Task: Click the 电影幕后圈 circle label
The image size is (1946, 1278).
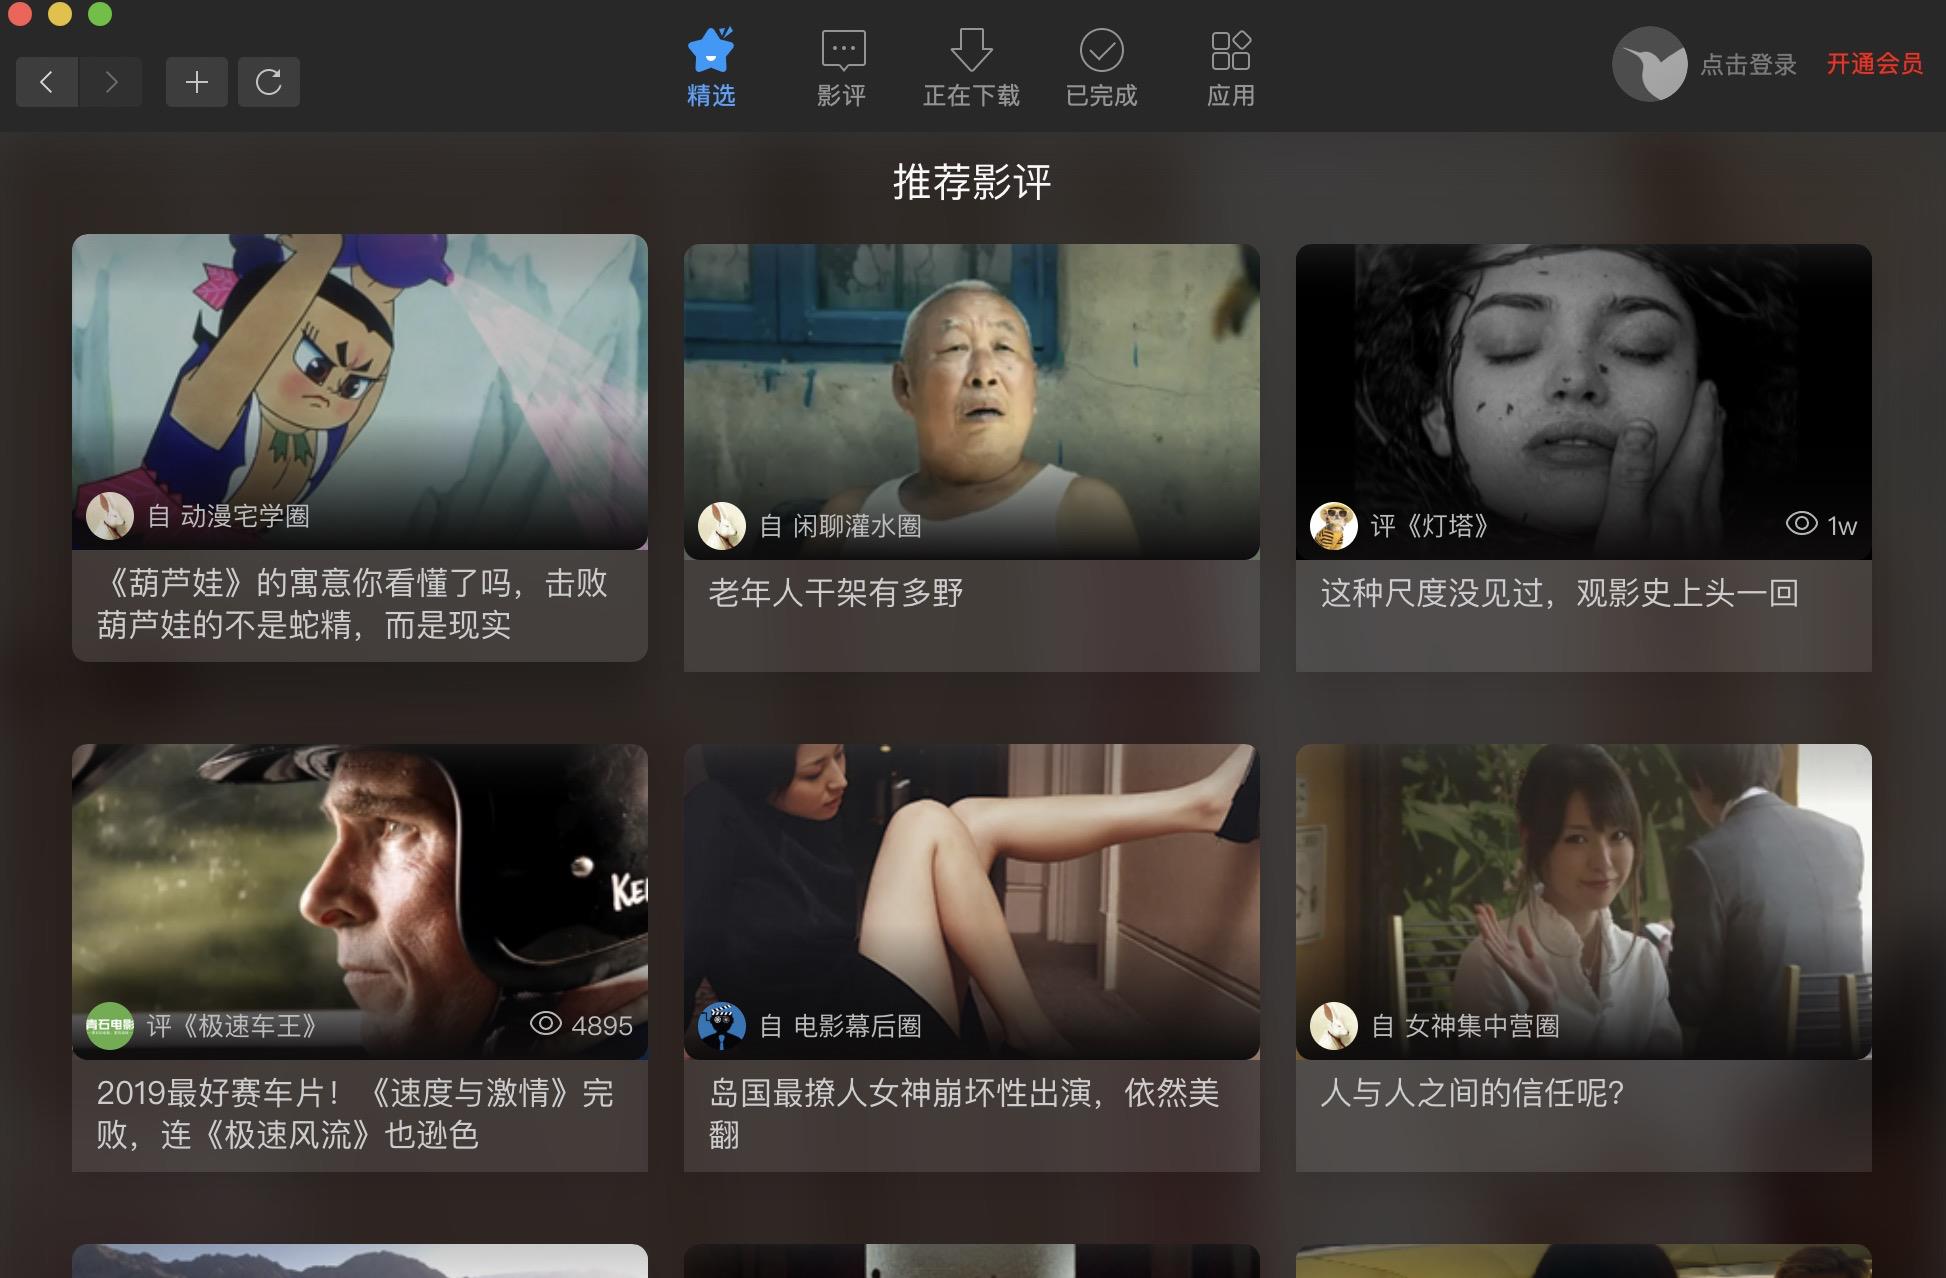Action: point(856,1026)
